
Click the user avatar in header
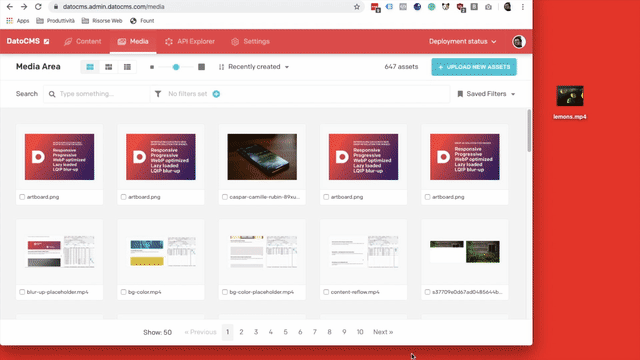[x=519, y=42]
